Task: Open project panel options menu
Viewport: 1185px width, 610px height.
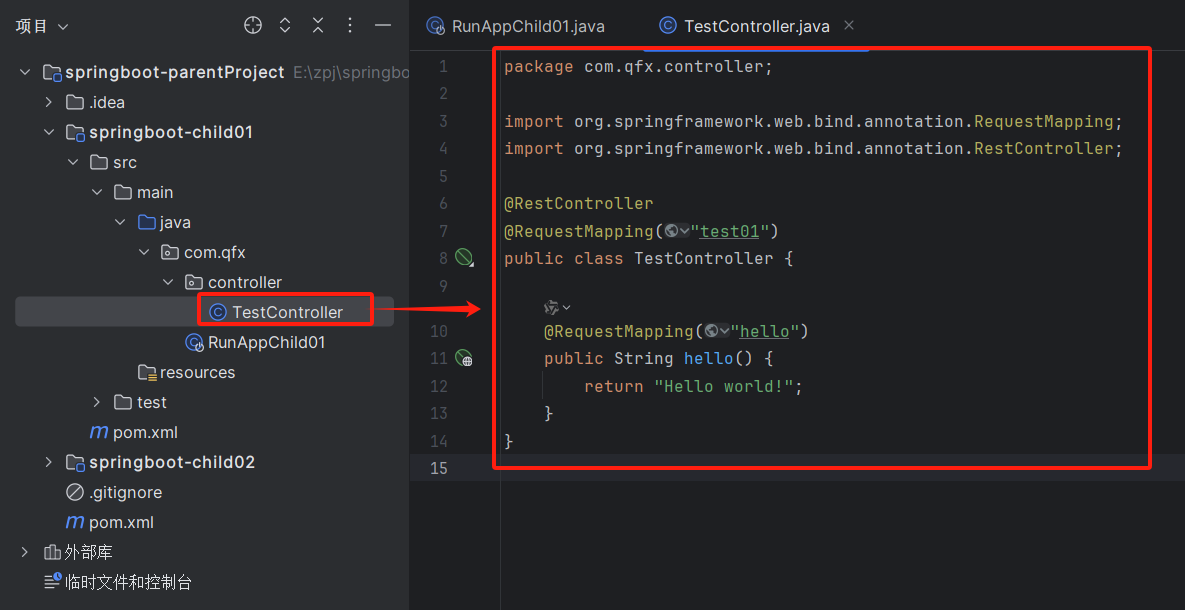Action: pos(350,26)
